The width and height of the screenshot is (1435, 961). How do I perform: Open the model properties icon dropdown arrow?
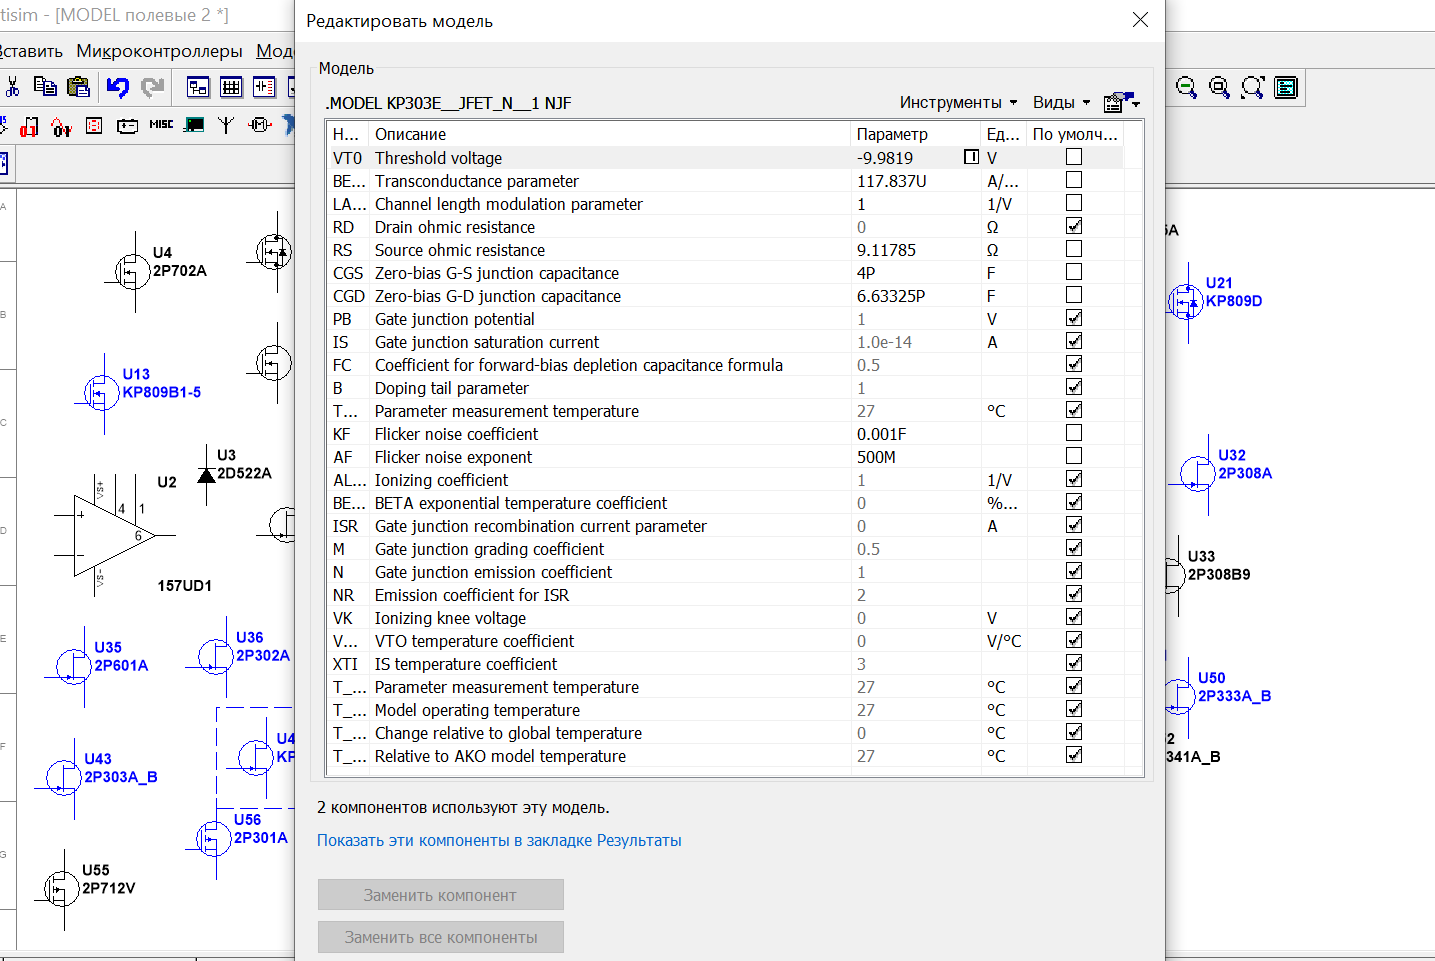[1136, 103]
